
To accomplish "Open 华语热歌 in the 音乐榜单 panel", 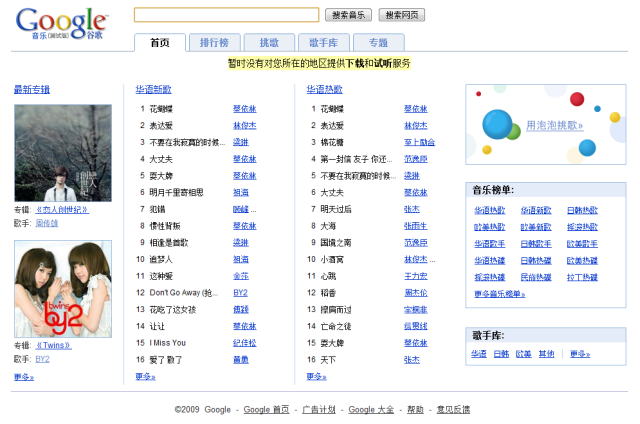I will pyautogui.click(x=489, y=211).
